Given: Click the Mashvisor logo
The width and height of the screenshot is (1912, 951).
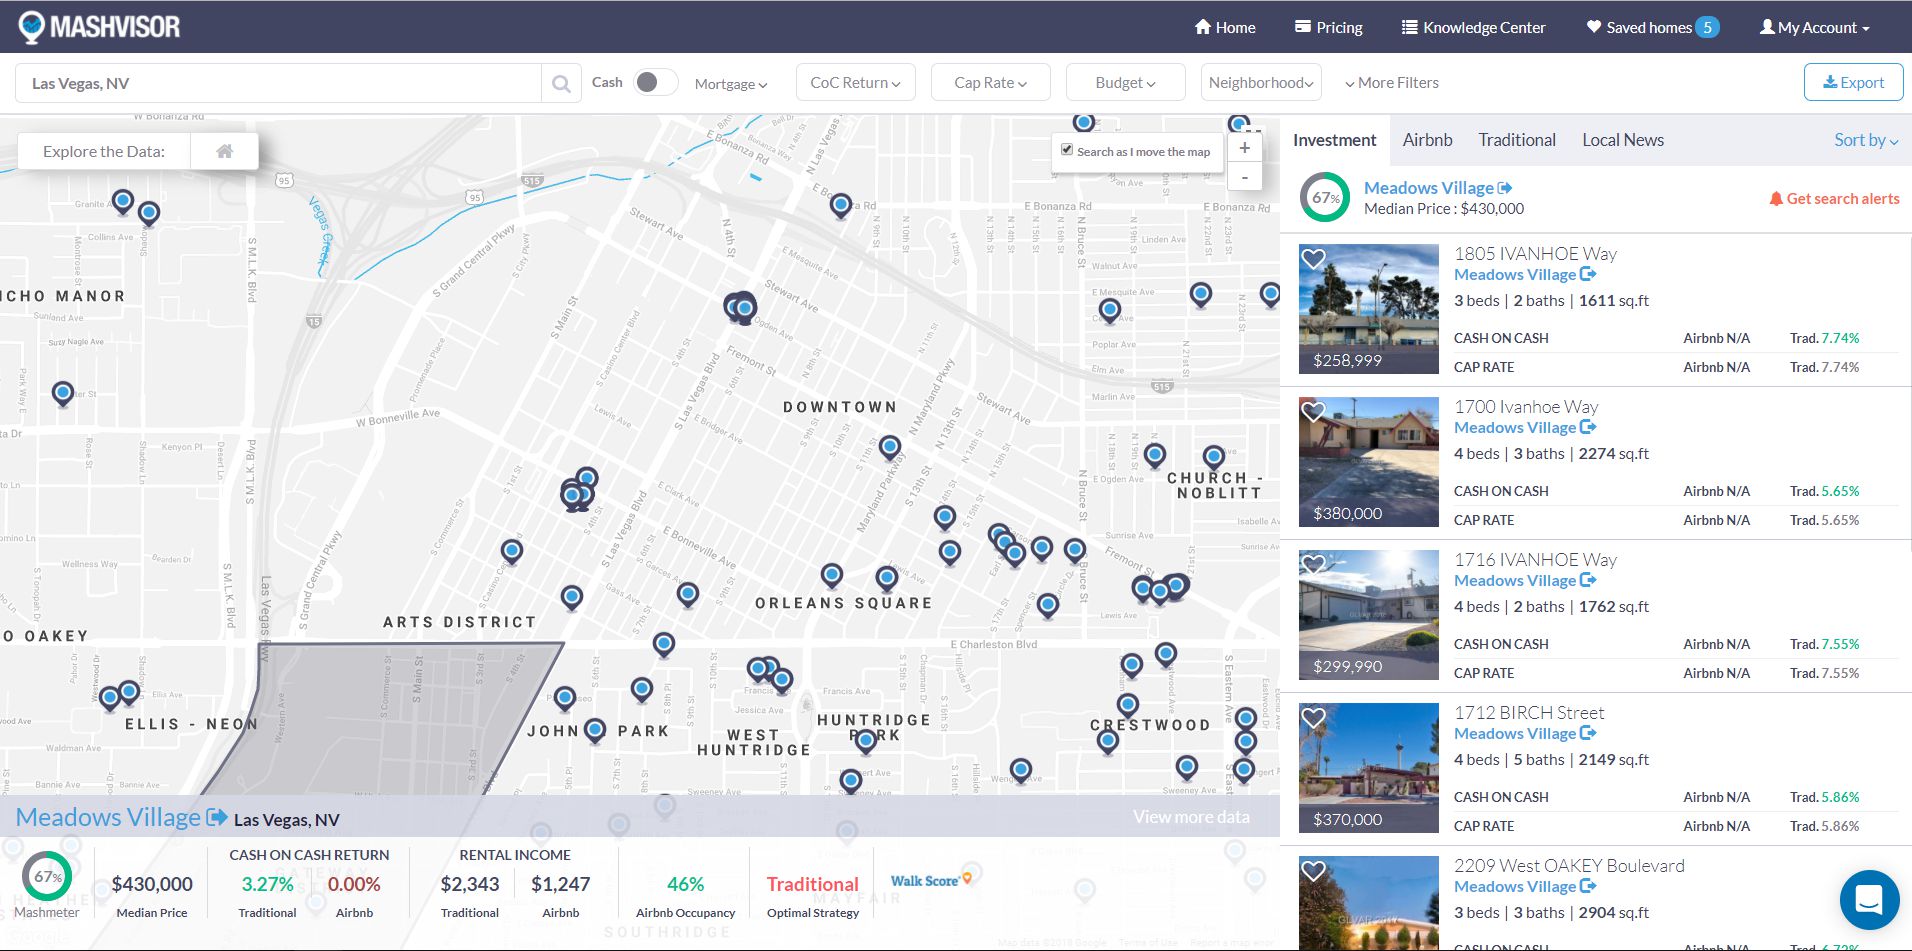Looking at the screenshot, I should click(100, 27).
